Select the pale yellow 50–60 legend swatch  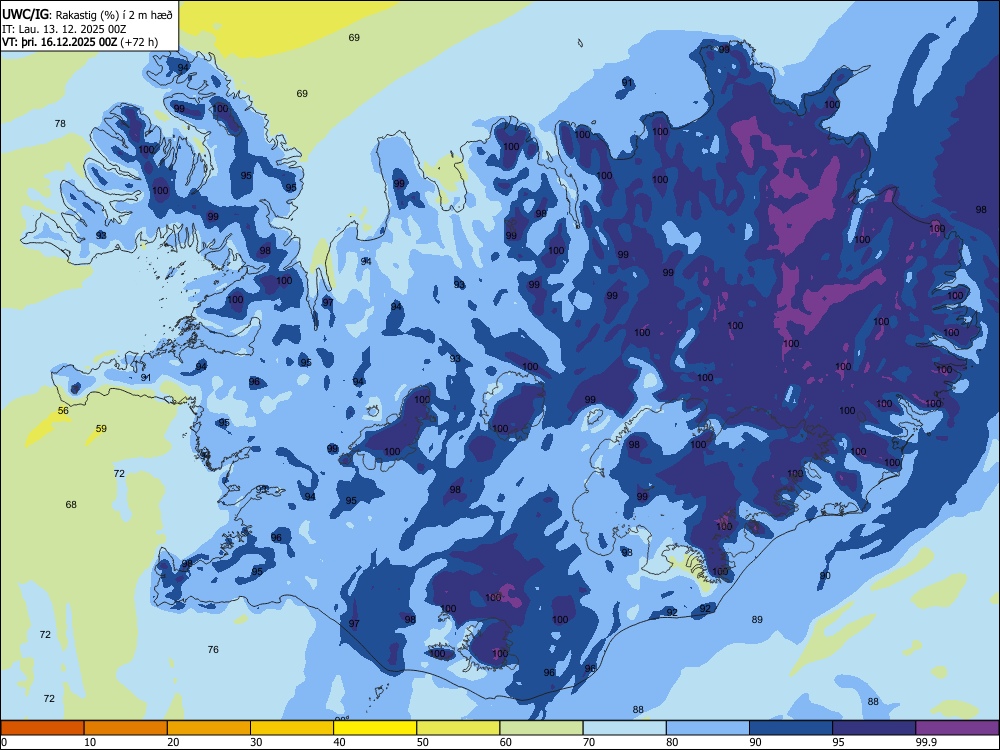tap(458, 728)
